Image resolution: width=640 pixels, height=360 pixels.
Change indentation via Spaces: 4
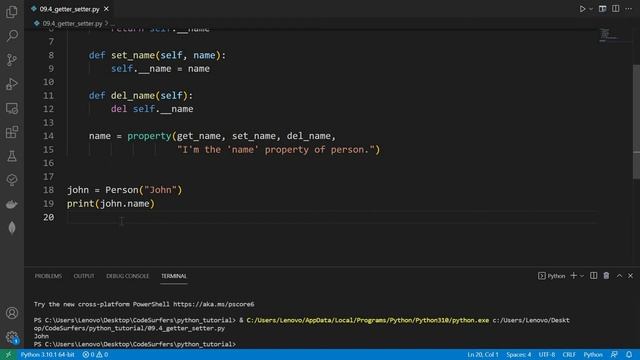tap(519, 354)
